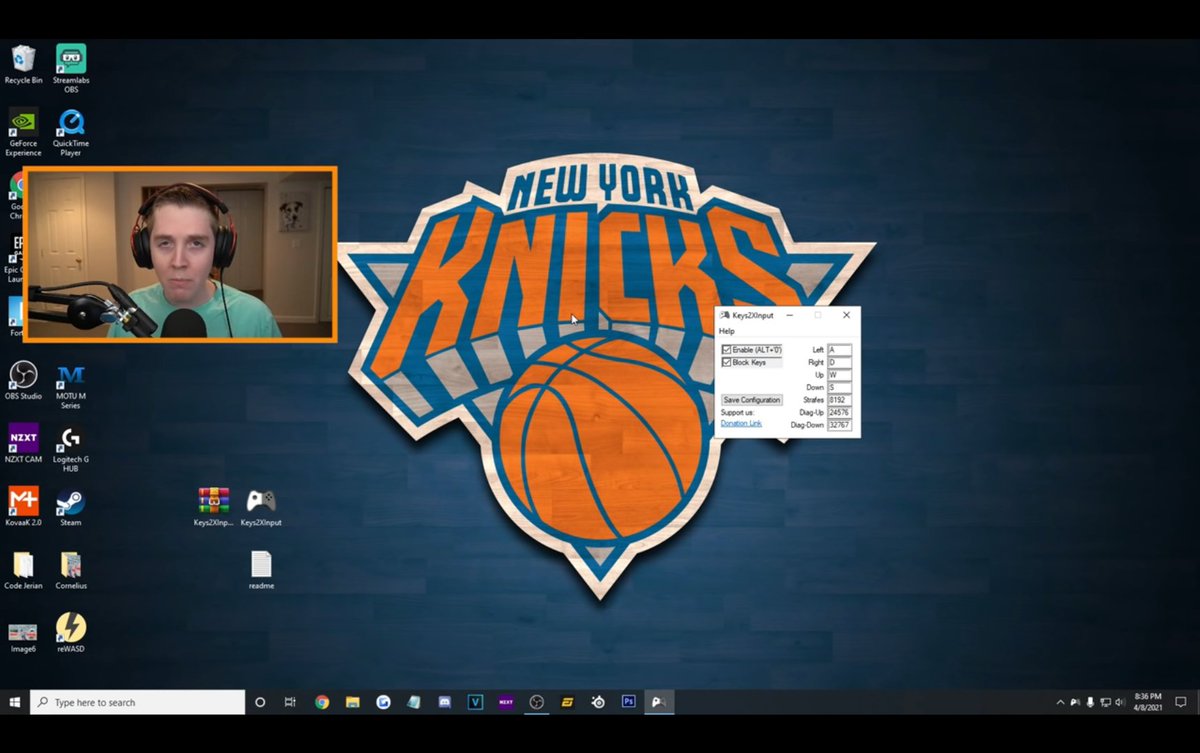Switch to OBS Studio on taskbar

[536, 702]
